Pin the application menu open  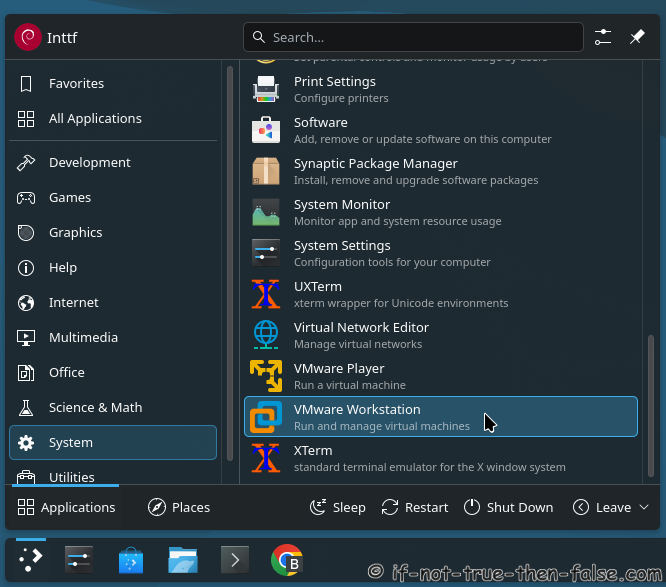(637, 37)
